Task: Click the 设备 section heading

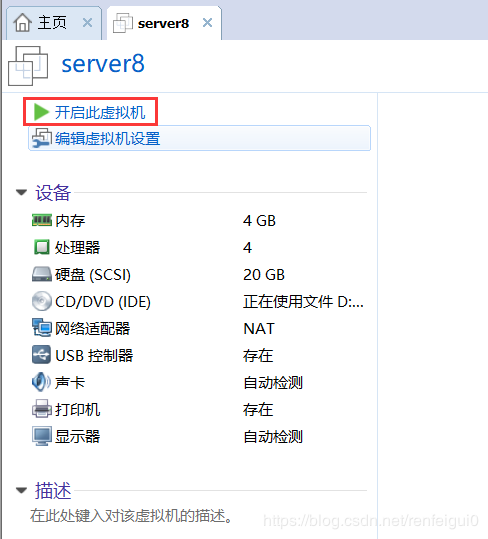Action: pos(53,192)
